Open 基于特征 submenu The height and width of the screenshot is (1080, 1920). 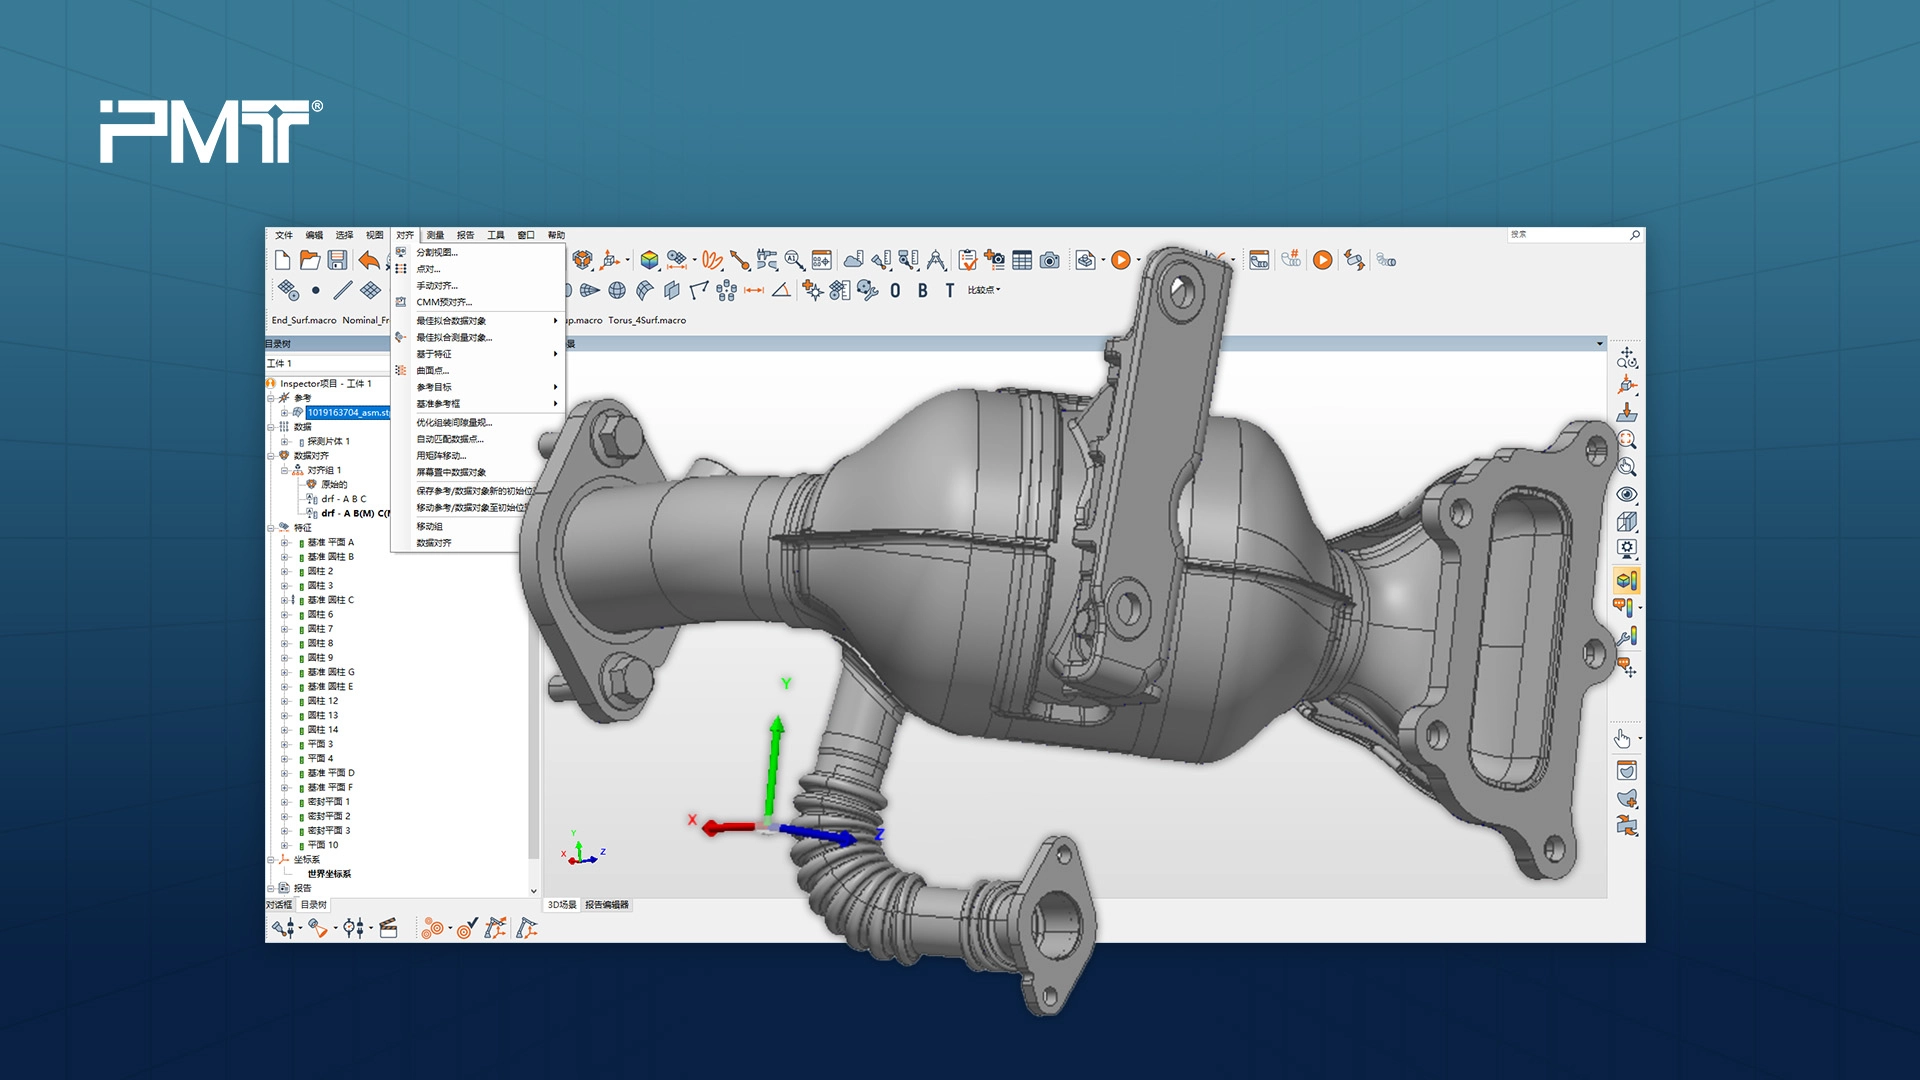click(478, 354)
